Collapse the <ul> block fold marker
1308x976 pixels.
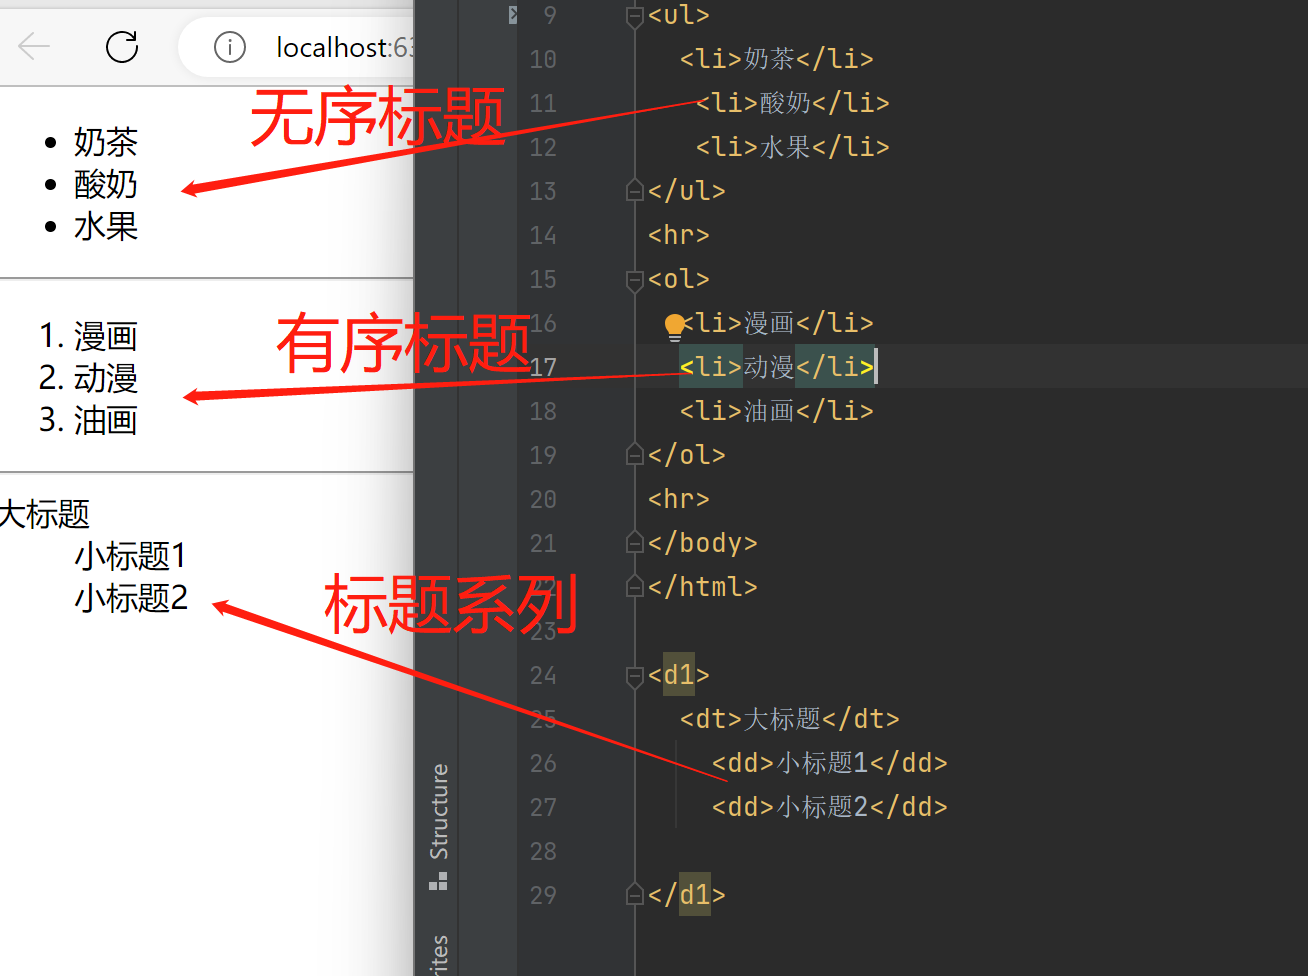[634, 16]
